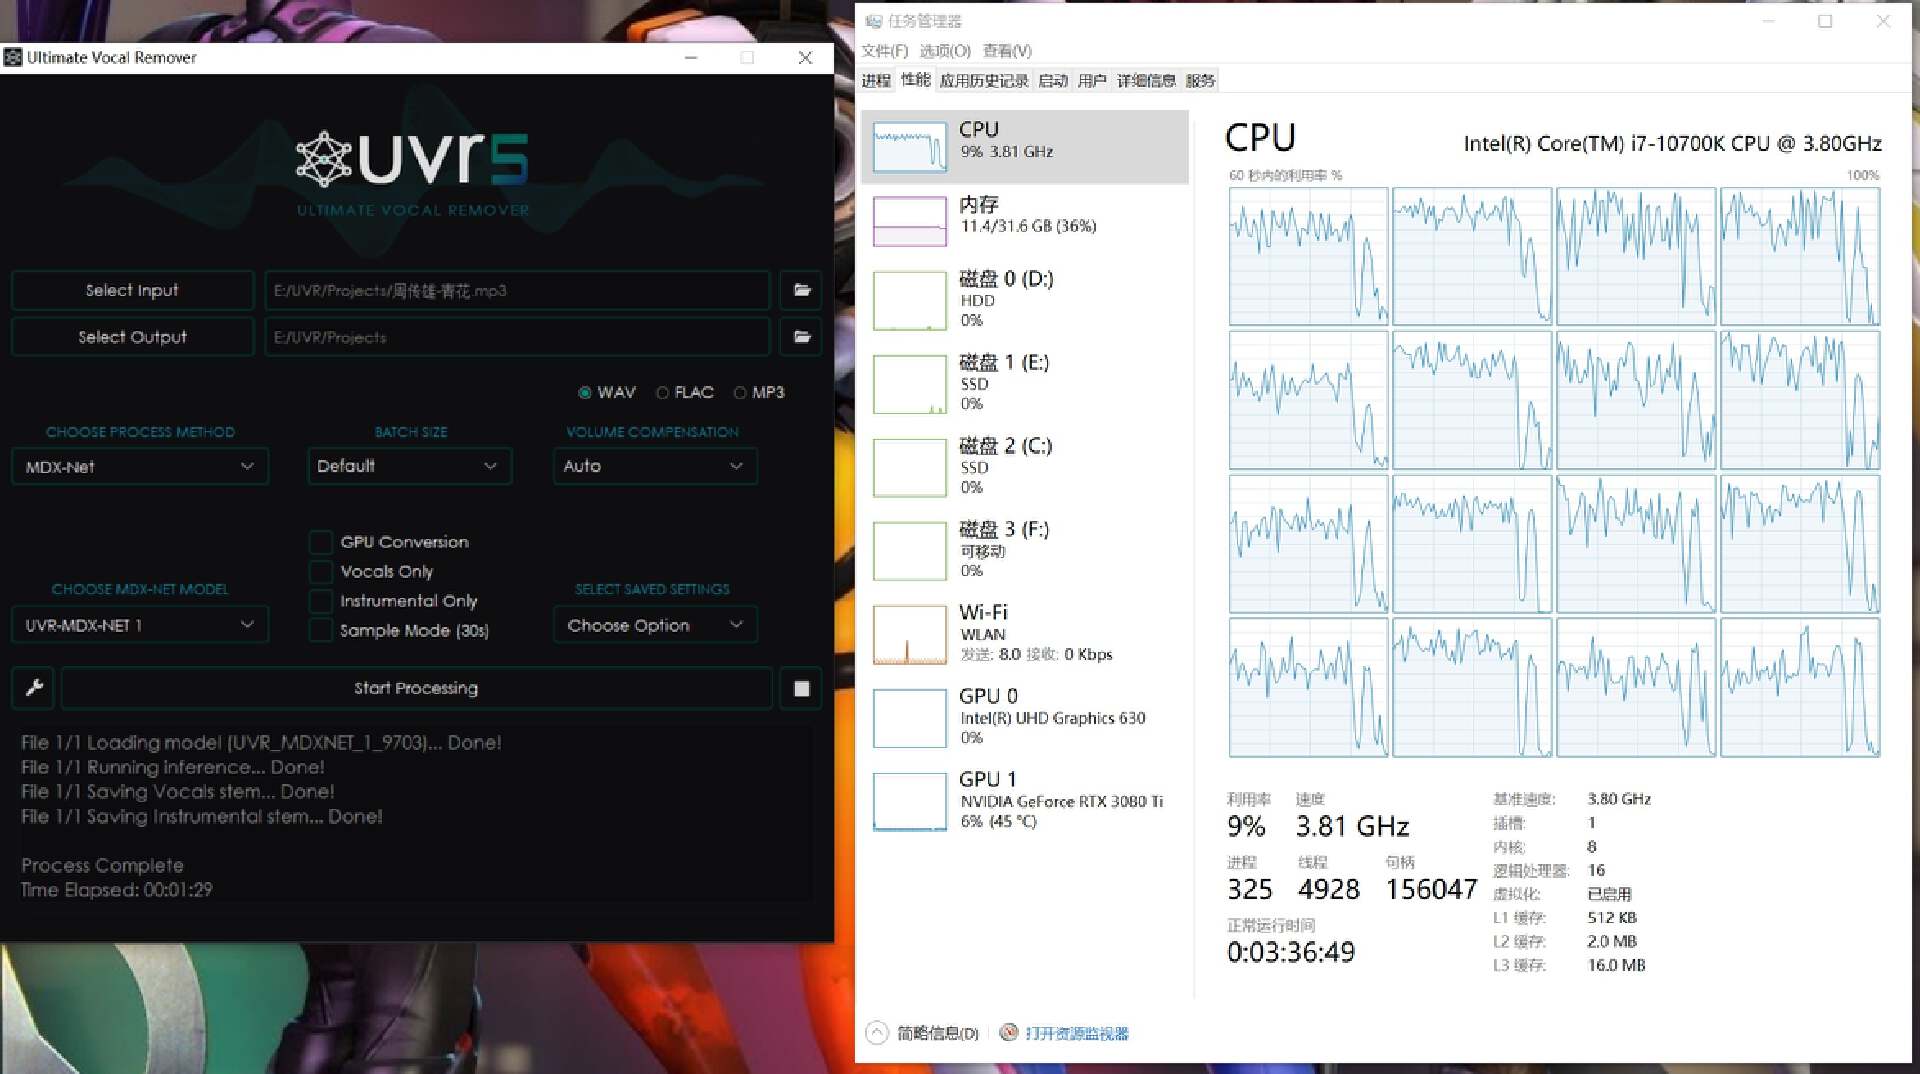The height and width of the screenshot is (1074, 1920).
Task: Switch to the 启动 tab
Action: 1053,81
